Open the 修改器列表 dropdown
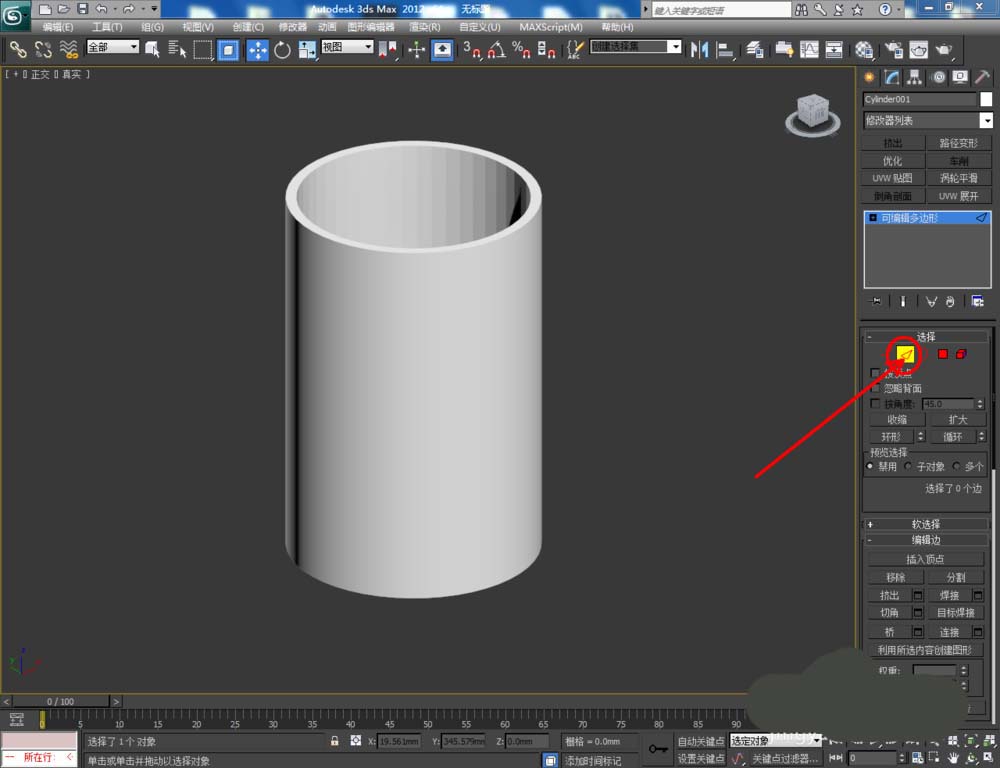 tap(927, 121)
